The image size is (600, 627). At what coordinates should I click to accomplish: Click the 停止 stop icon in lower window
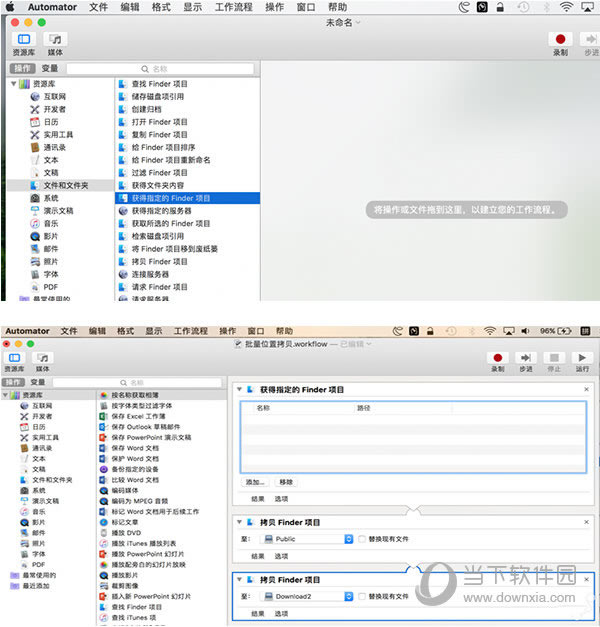[x=554, y=357]
